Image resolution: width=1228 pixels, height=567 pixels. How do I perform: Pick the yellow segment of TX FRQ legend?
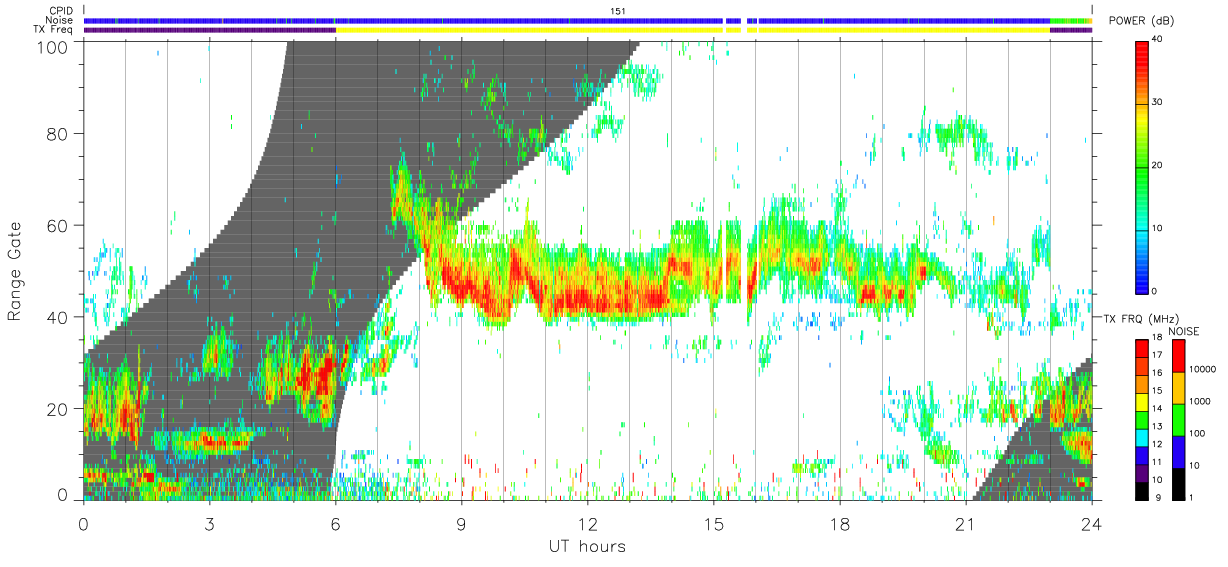[1141, 400]
